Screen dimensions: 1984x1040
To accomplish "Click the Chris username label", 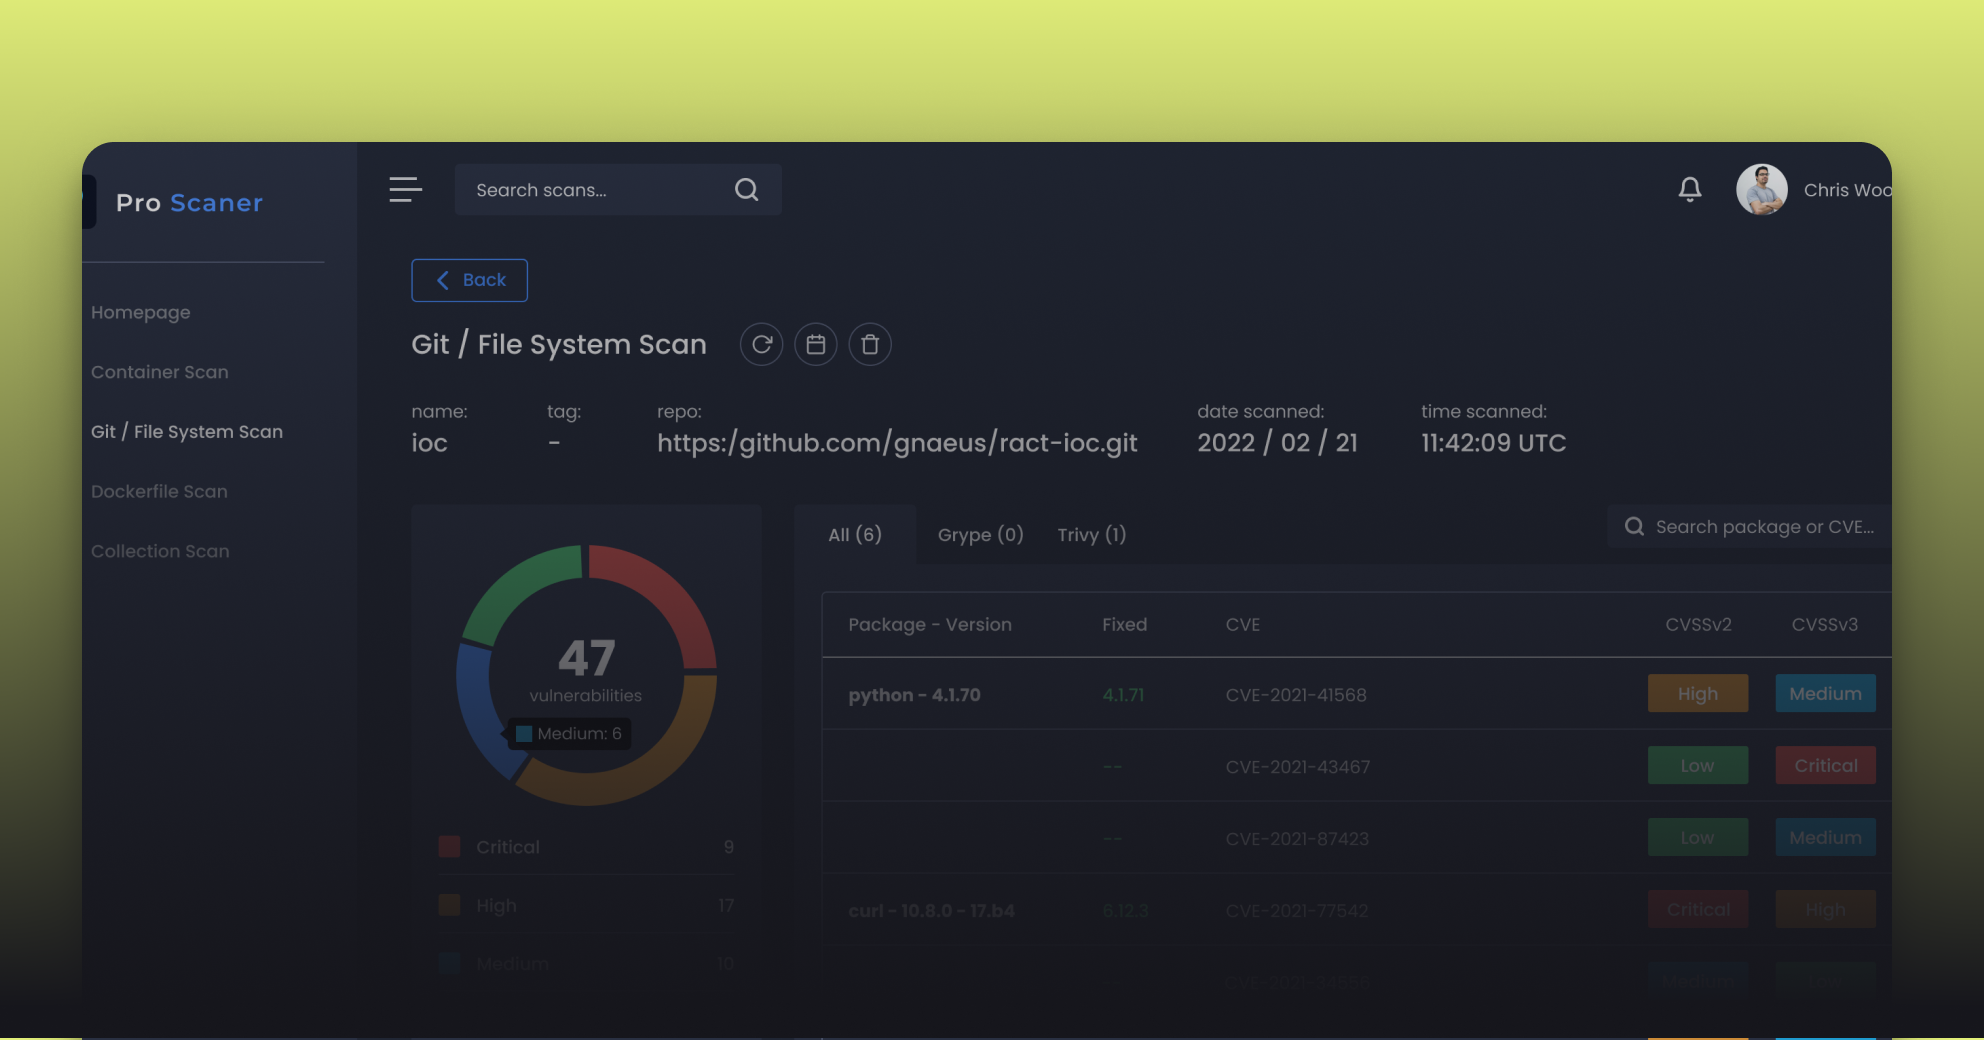I will (1847, 190).
